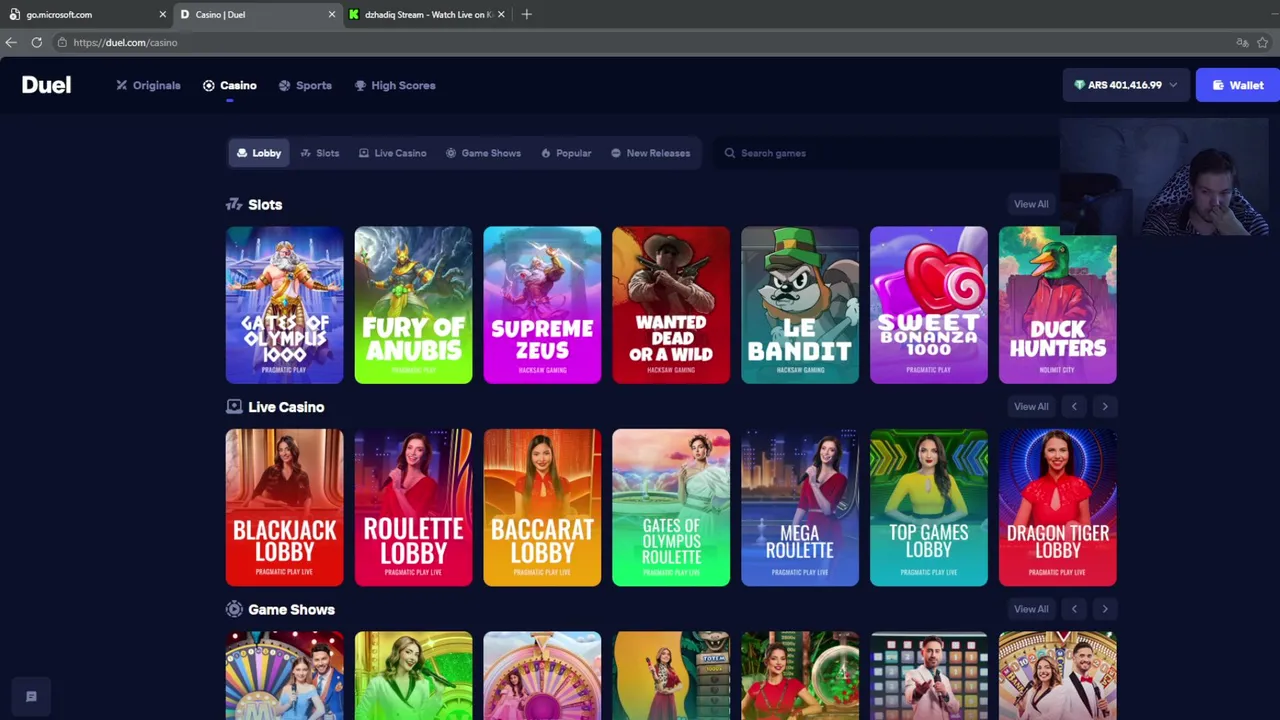
Task: Open Top Games Lobby live game
Action: click(929, 508)
